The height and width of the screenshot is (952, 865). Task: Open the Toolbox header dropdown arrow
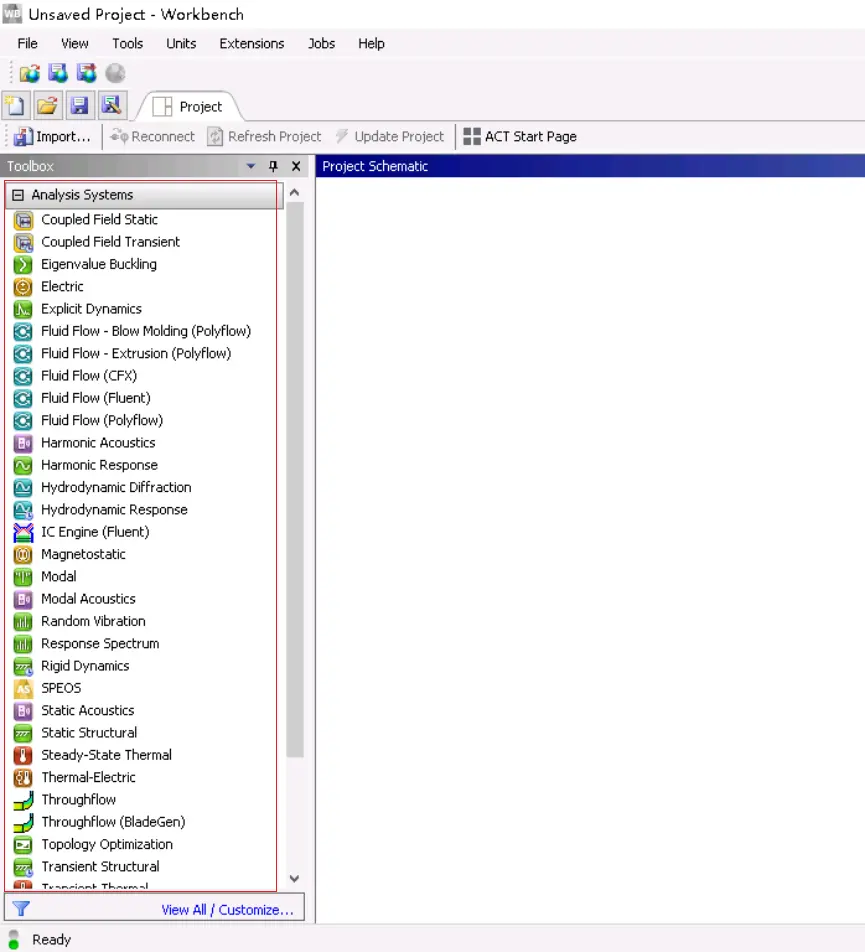[x=251, y=166]
